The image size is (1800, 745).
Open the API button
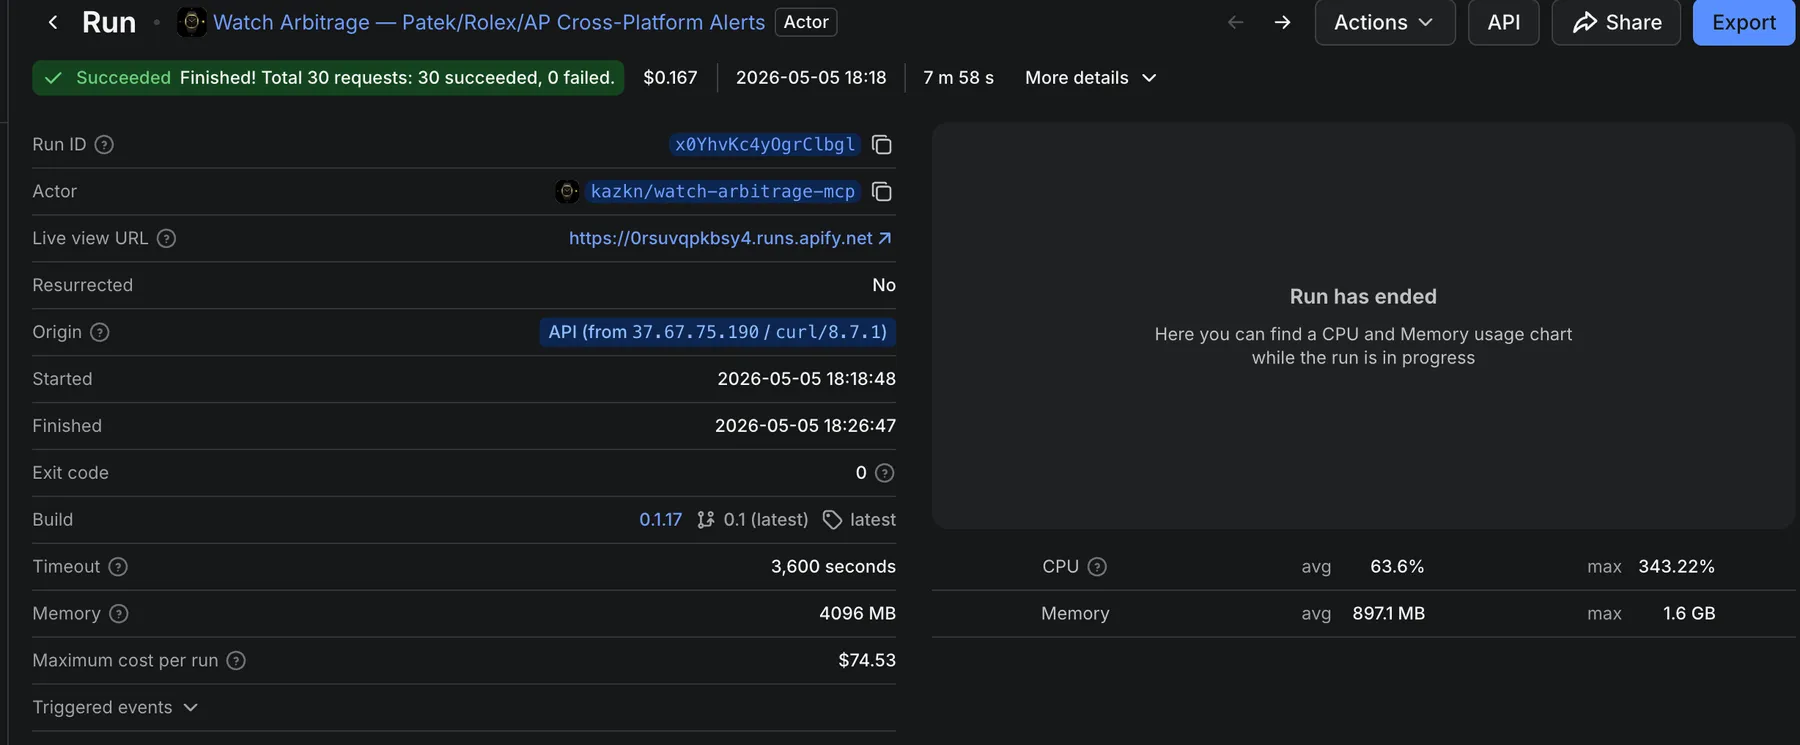click(x=1503, y=22)
